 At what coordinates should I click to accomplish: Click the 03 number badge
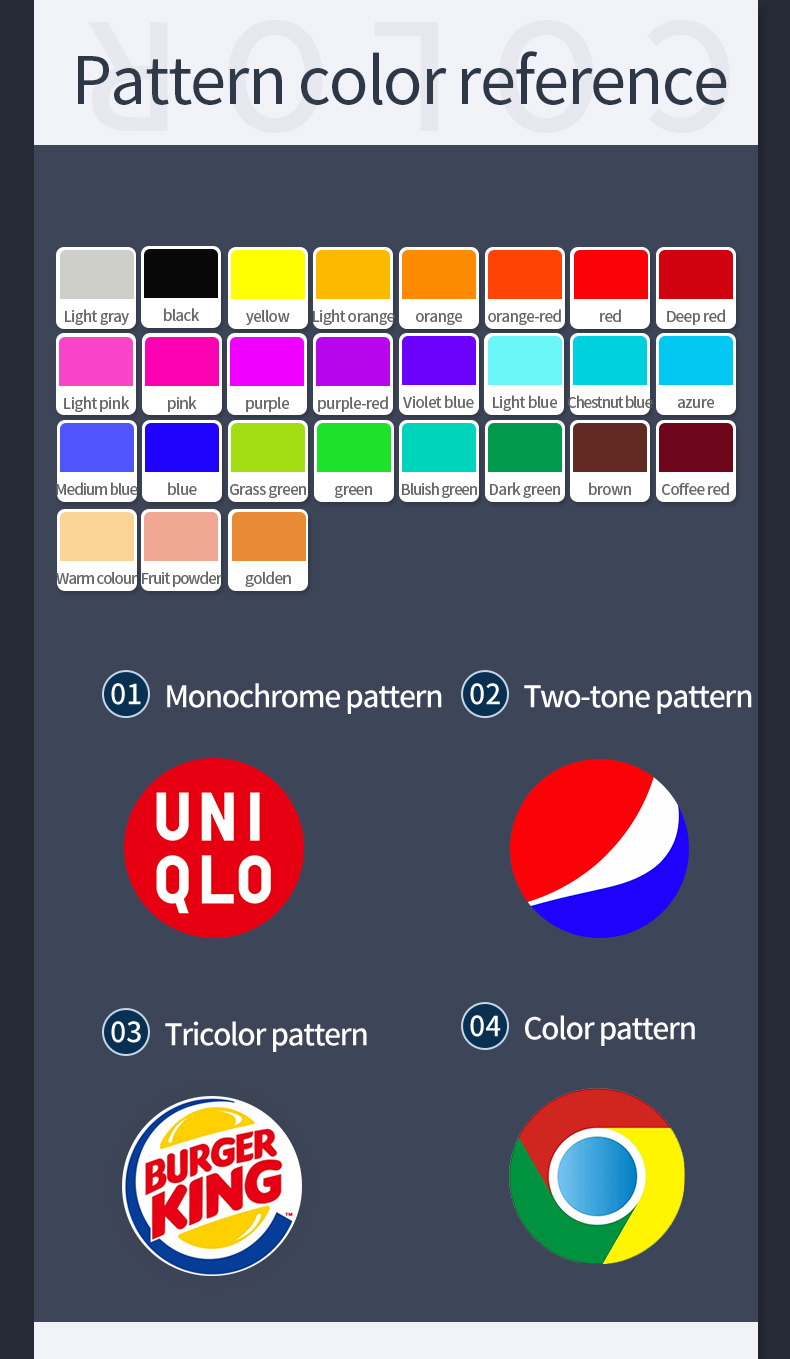pos(126,1032)
